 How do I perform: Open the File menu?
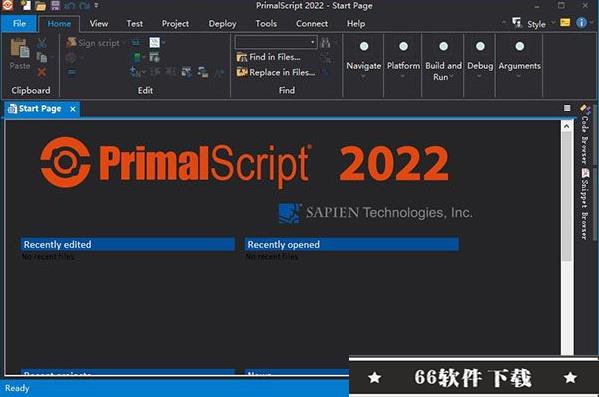19,24
